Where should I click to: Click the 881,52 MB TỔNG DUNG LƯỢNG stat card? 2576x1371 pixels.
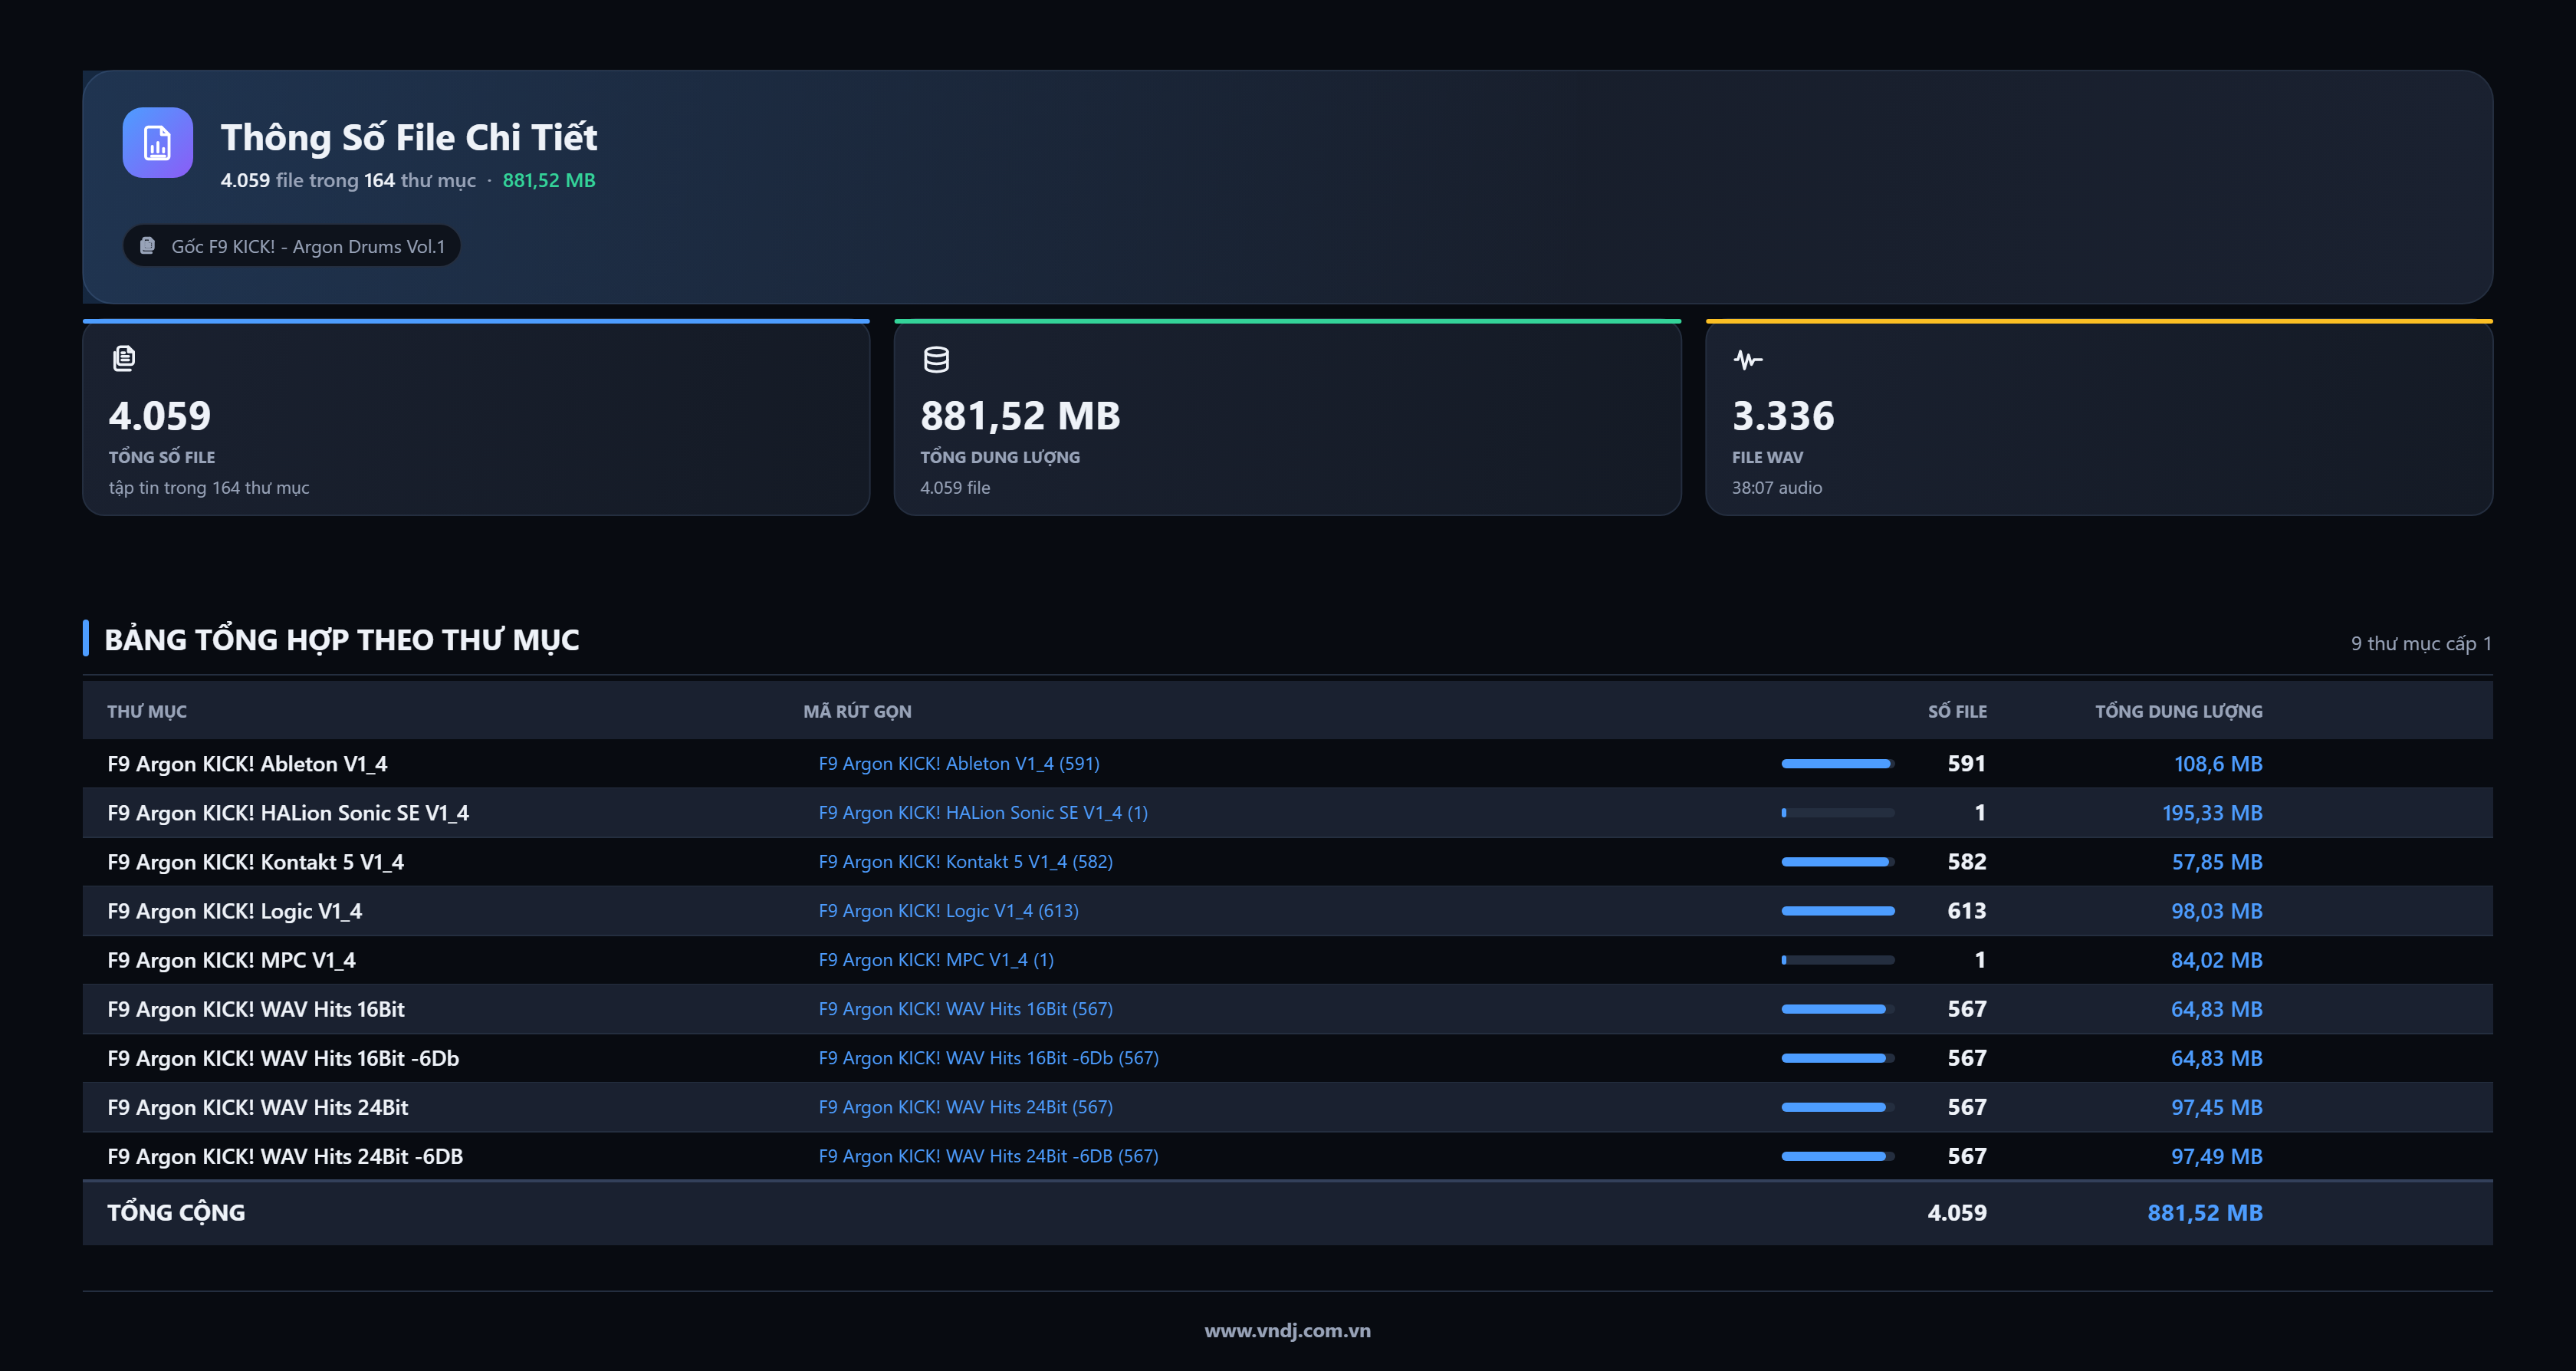[1287, 418]
